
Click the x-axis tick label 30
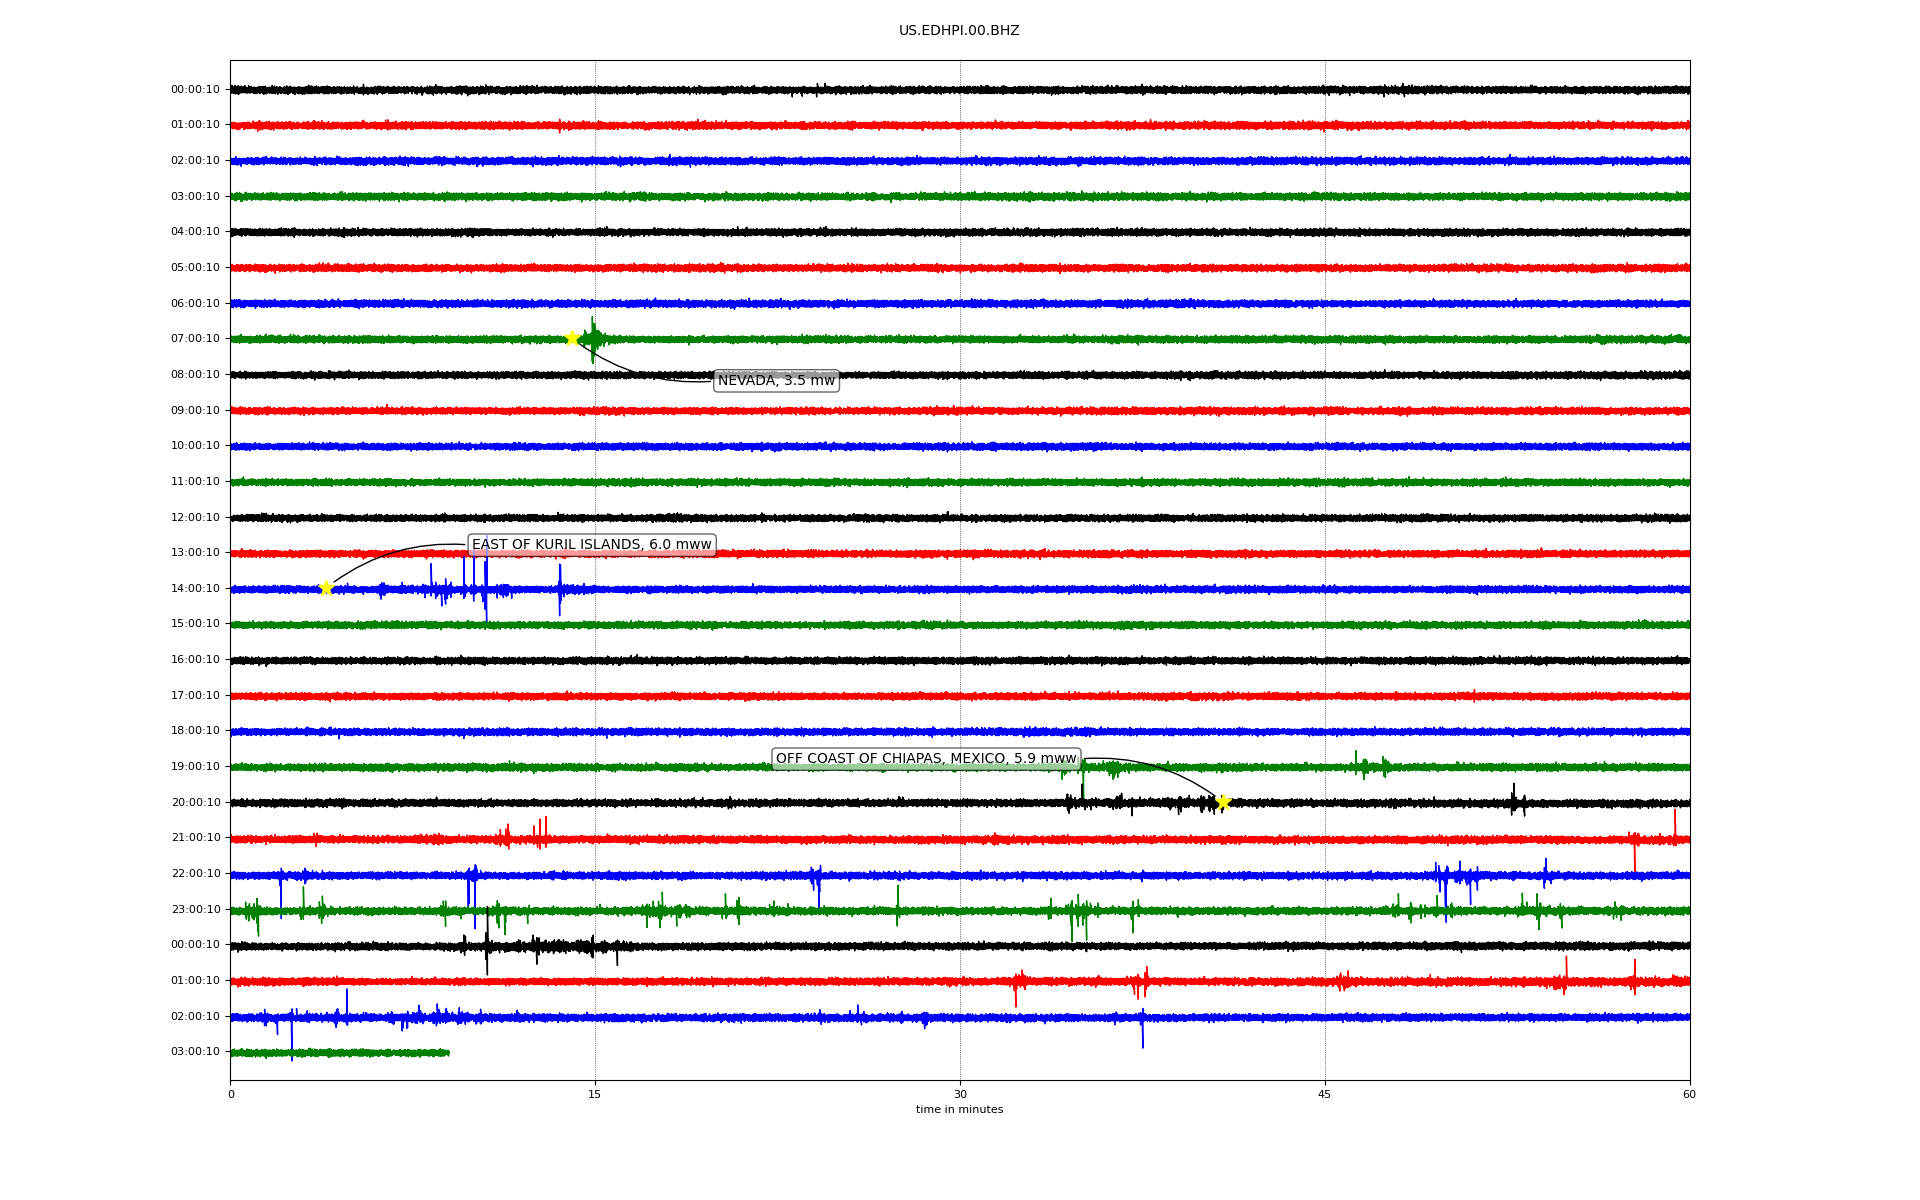[x=960, y=1094]
